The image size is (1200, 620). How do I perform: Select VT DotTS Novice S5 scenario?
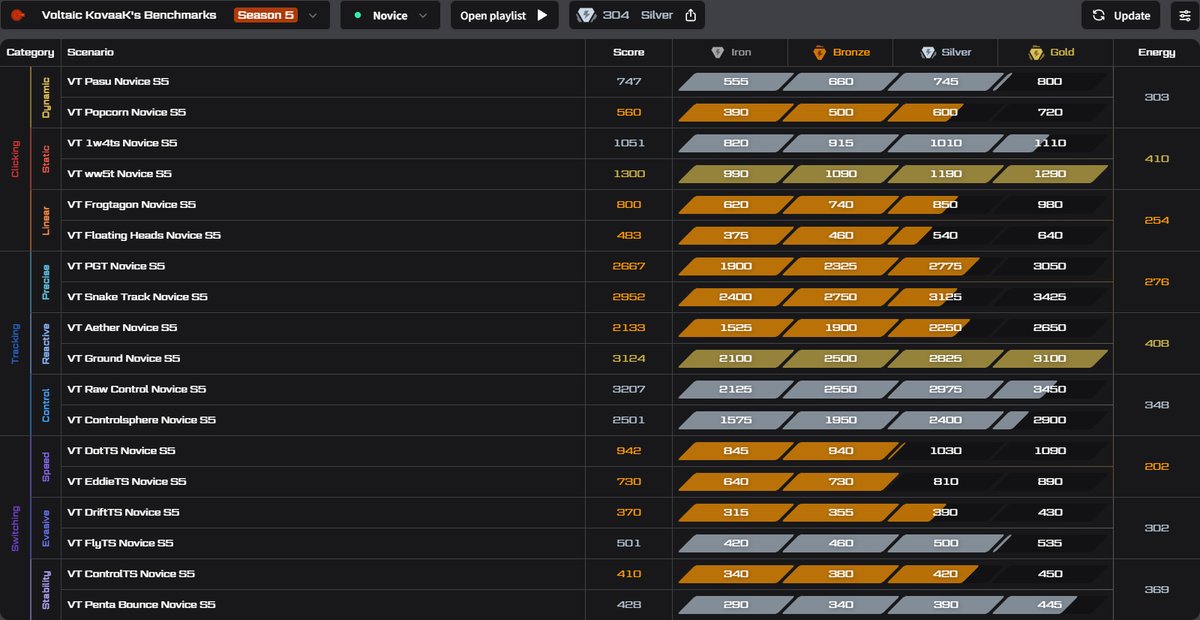coord(121,451)
